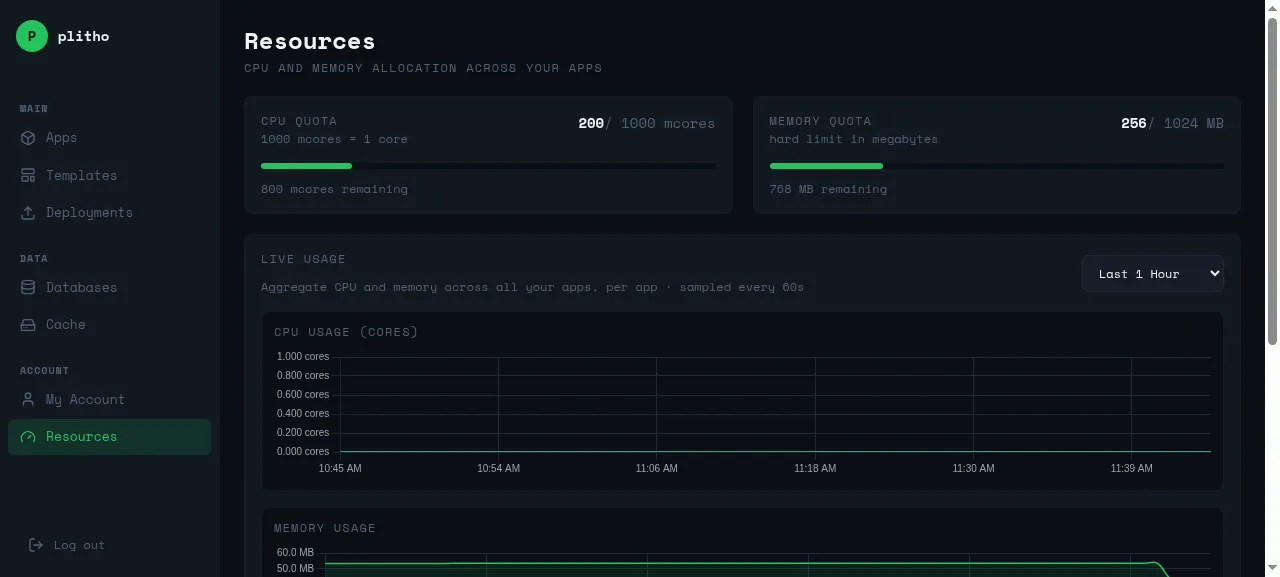
Task: Click the Deployments upload icon
Action: tap(28, 213)
